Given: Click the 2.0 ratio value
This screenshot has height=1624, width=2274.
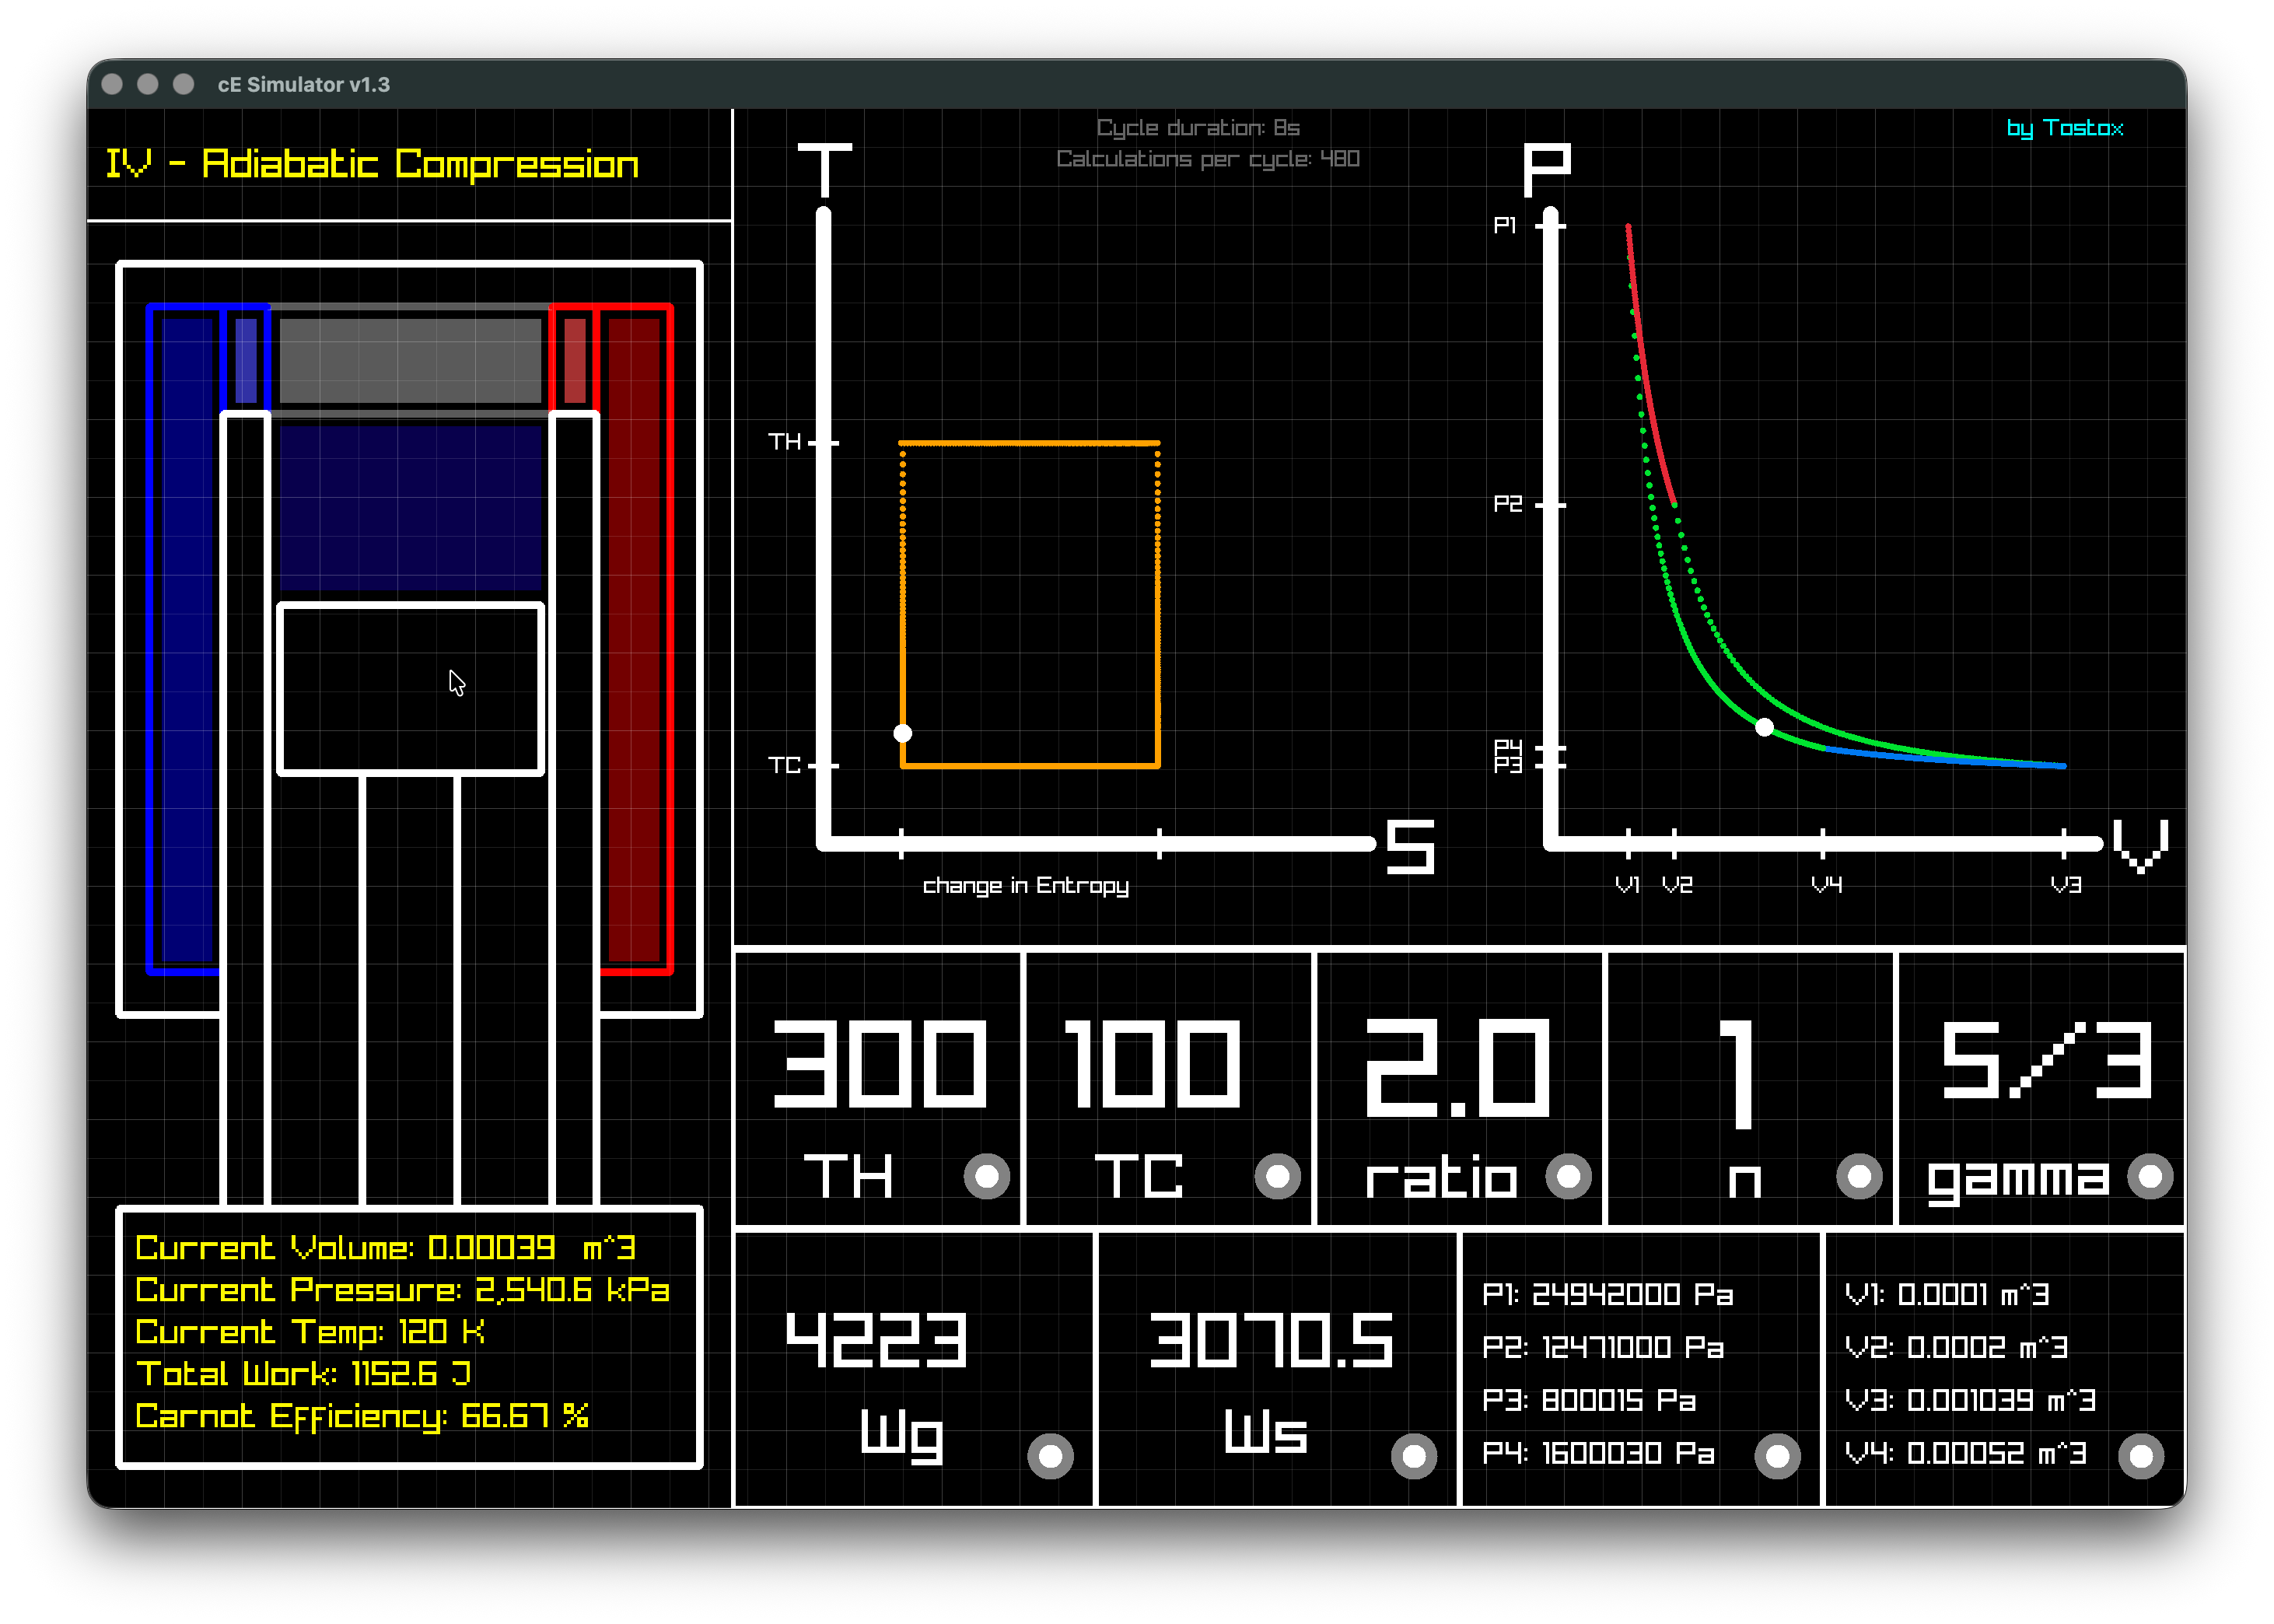Looking at the screenshot, I should [x=1458, y=1067].
